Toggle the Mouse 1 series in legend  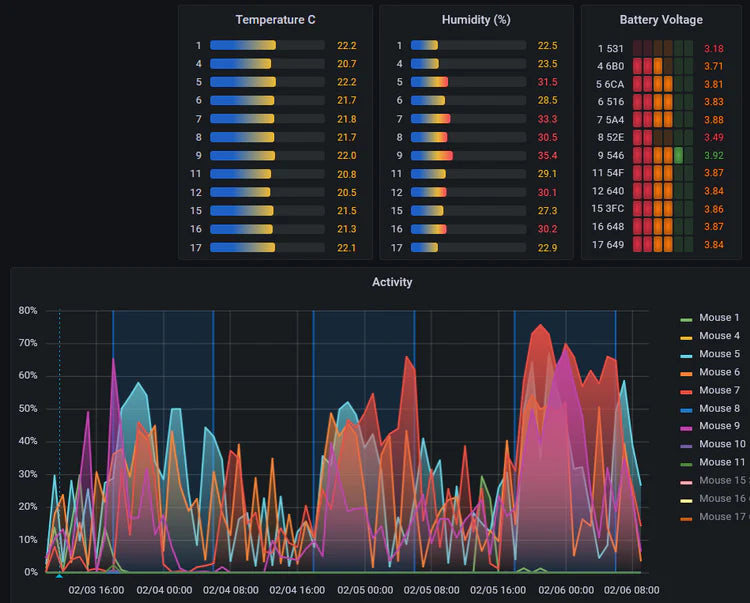pos(719,318)
